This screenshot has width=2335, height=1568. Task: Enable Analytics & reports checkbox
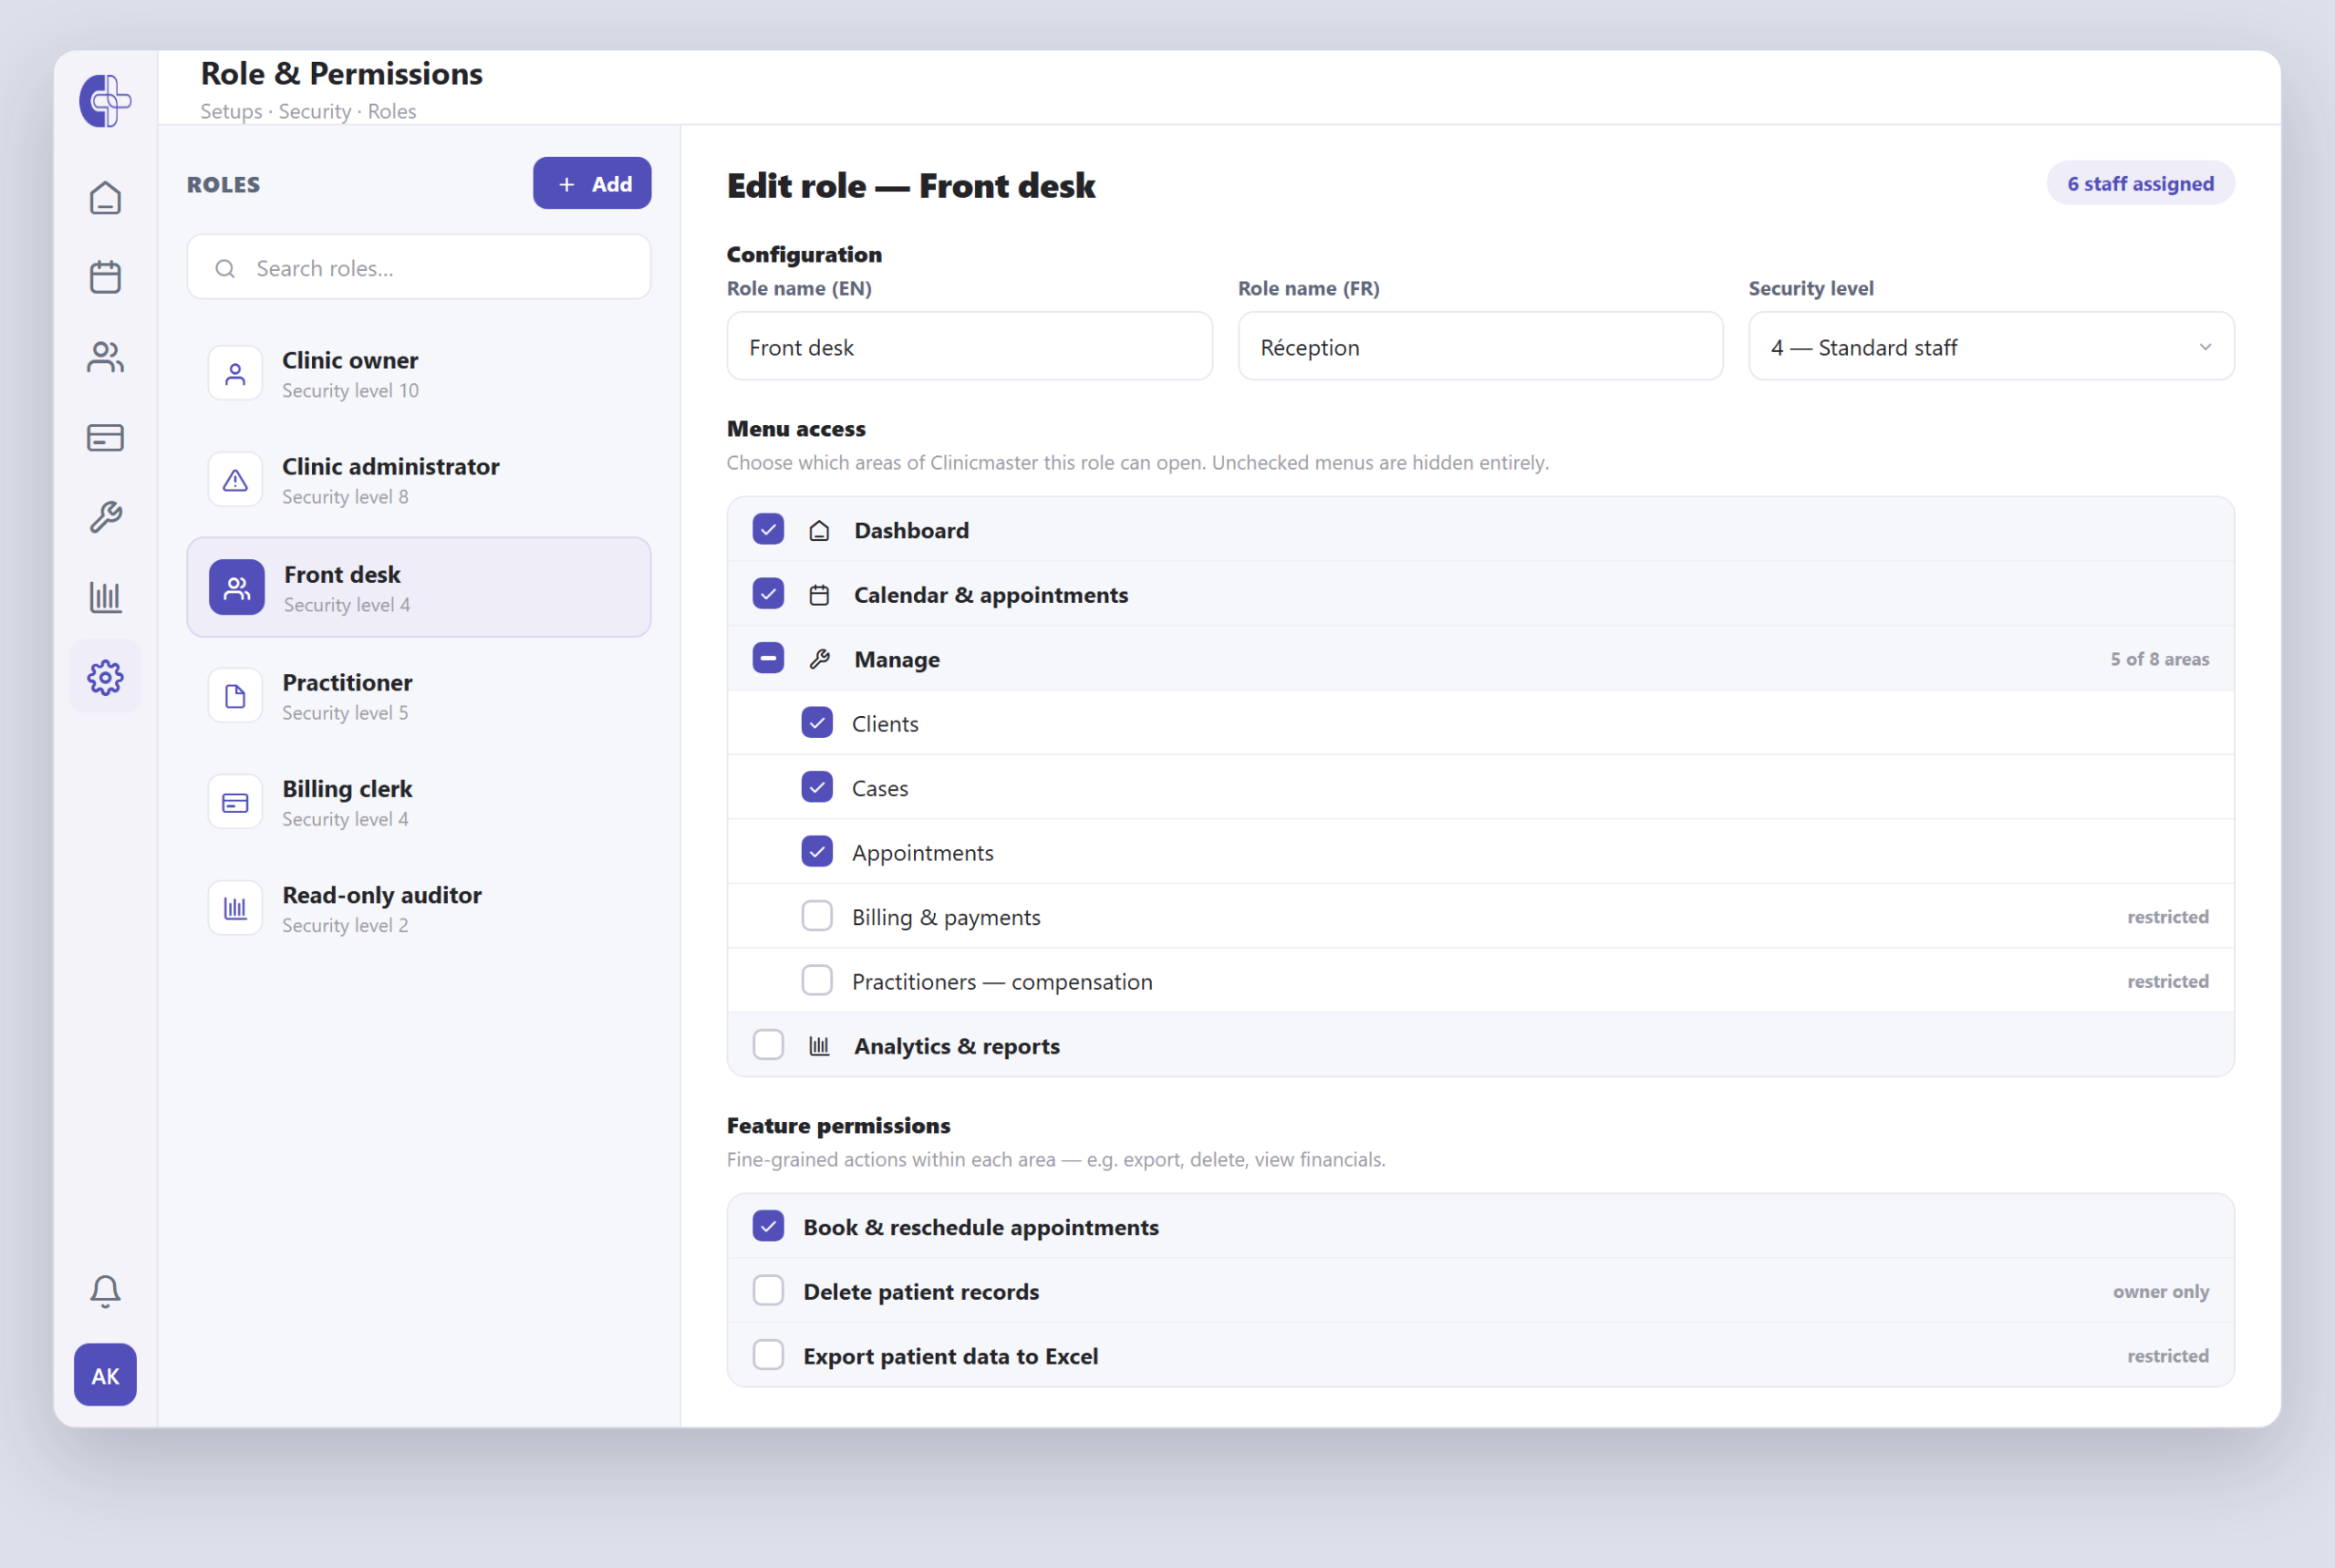coord(768,1045)
